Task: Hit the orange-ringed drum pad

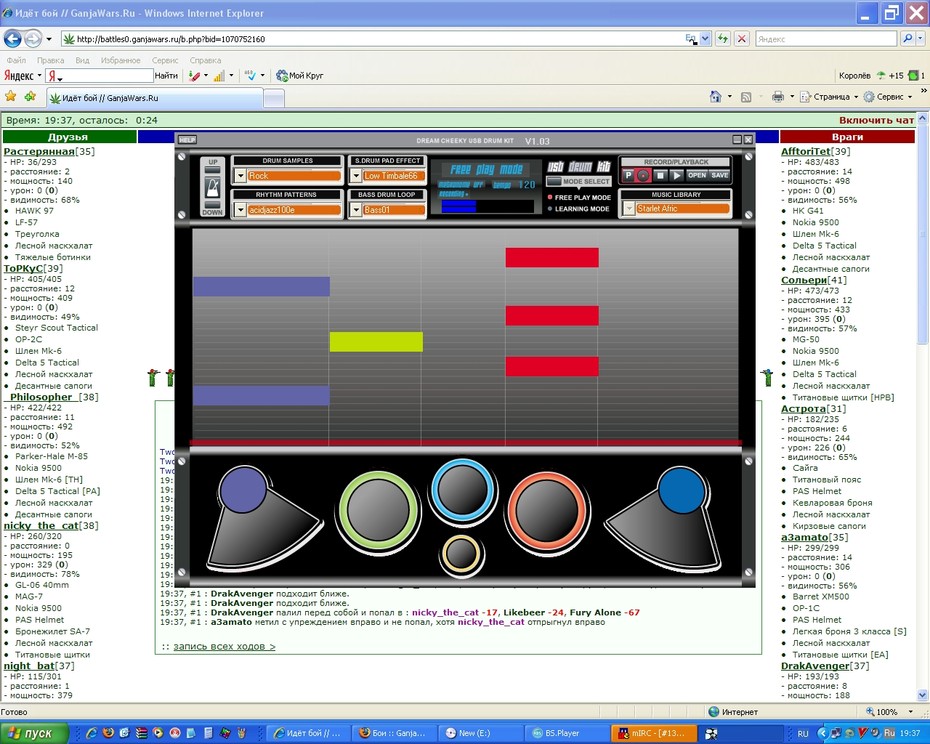Action: pyautogui.click(x=546, y=510)
